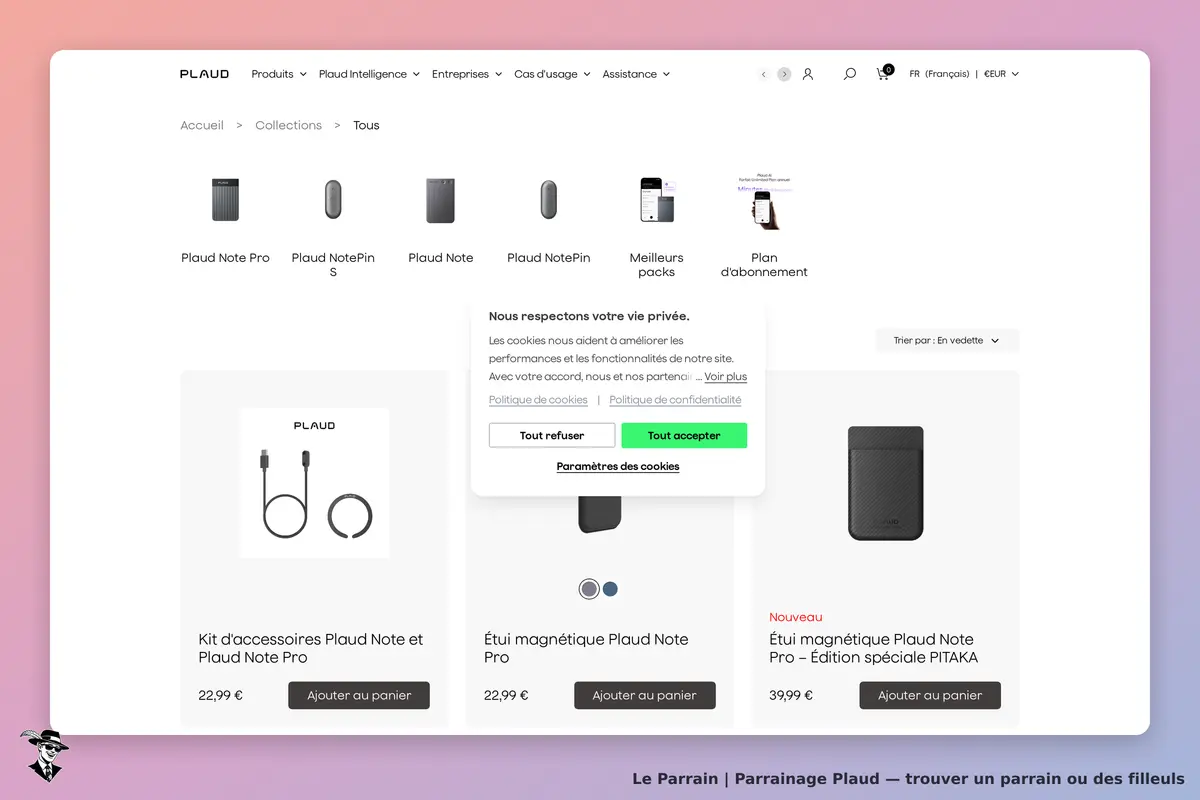Screen dimensions: 1200x800
Task: Open Politique de confidentialité link
Action: pyautogui.click(x=675, y=400)
